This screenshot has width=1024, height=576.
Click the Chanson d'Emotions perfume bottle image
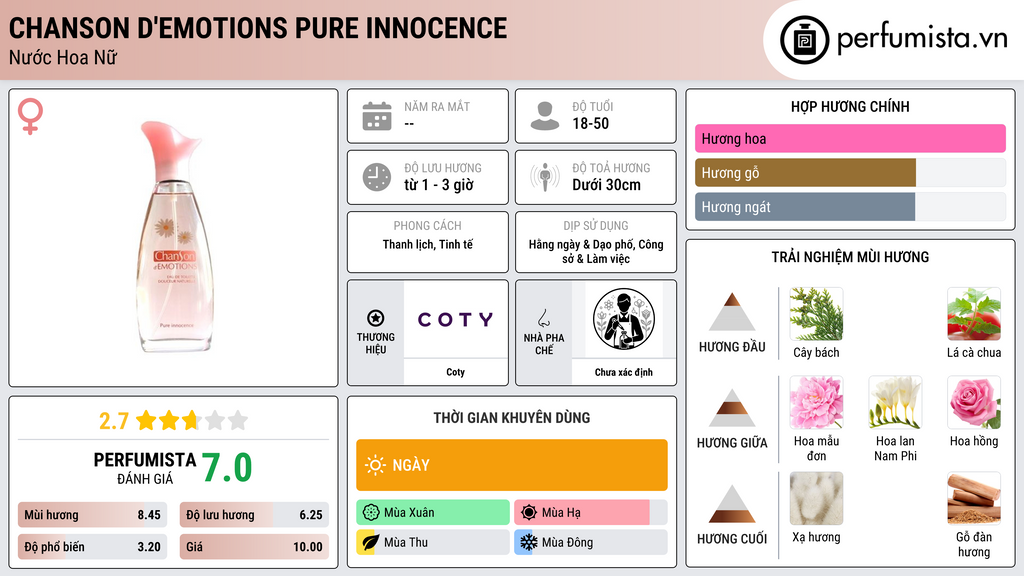[174, 236]
